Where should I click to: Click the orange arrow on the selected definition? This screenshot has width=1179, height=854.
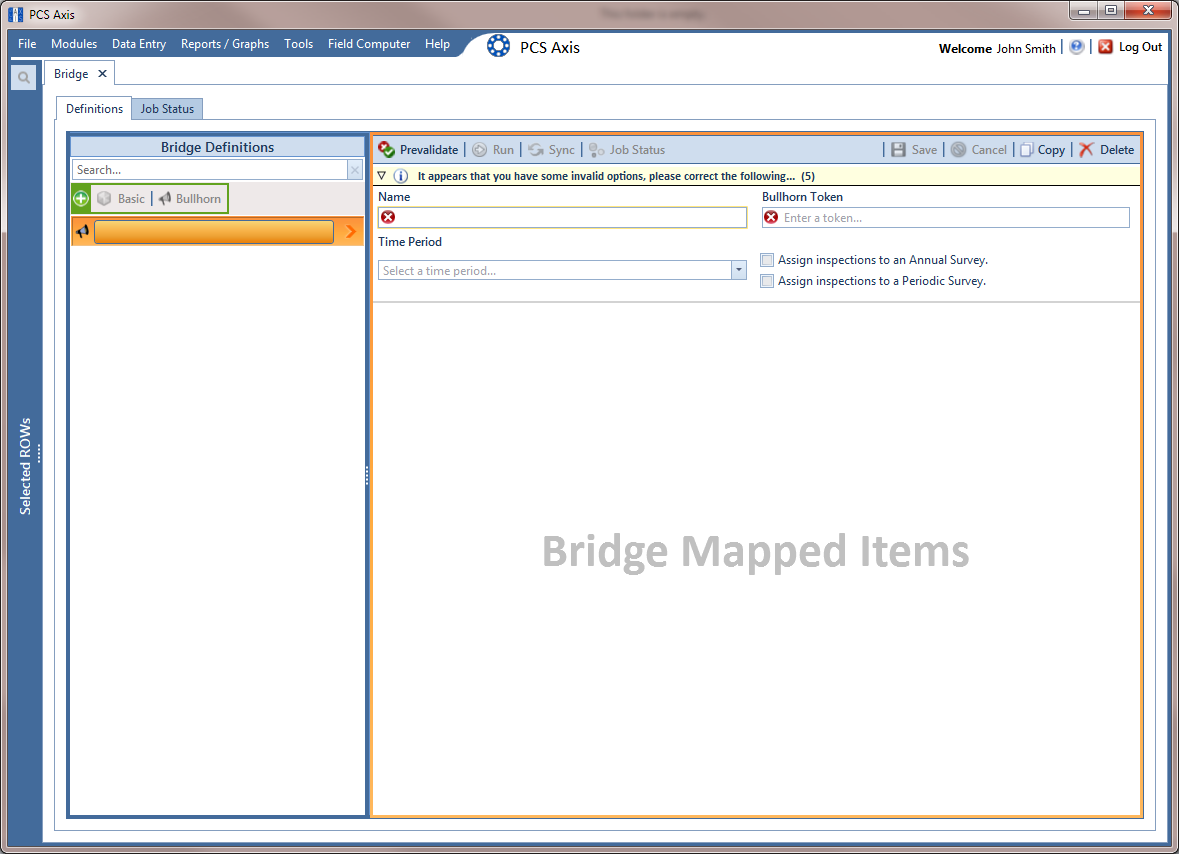(350, 232)
